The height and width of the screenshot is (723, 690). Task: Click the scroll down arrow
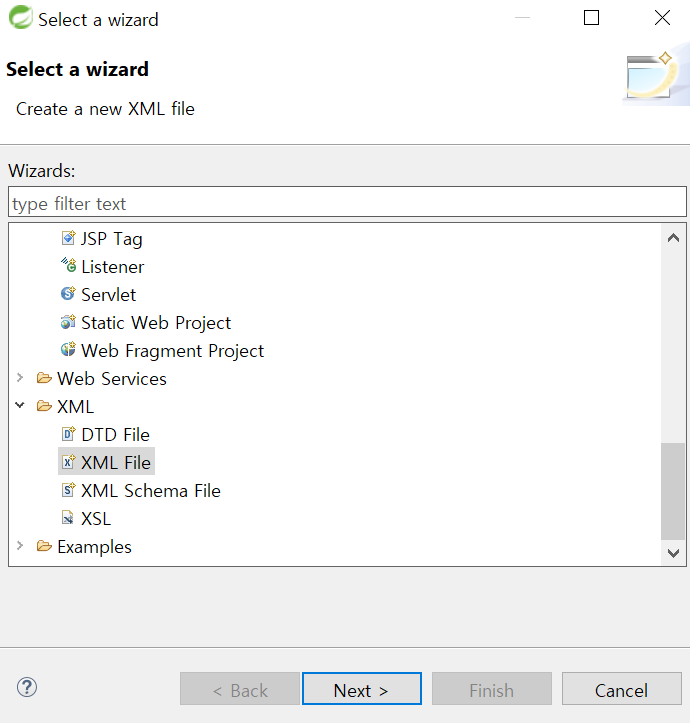(x=673, y=553)
